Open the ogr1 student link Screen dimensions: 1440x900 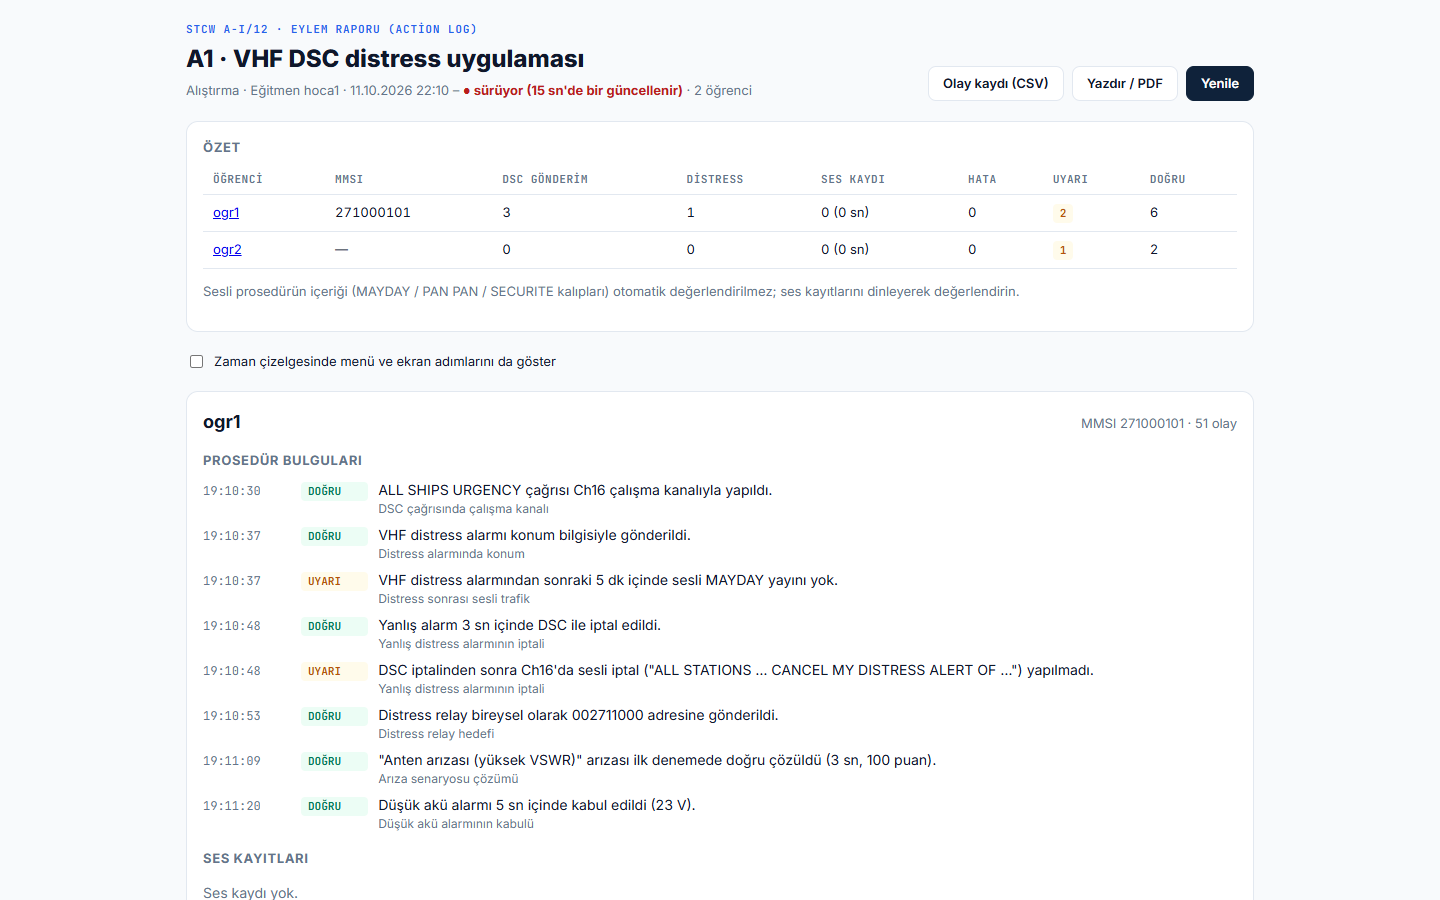(226, 213)
